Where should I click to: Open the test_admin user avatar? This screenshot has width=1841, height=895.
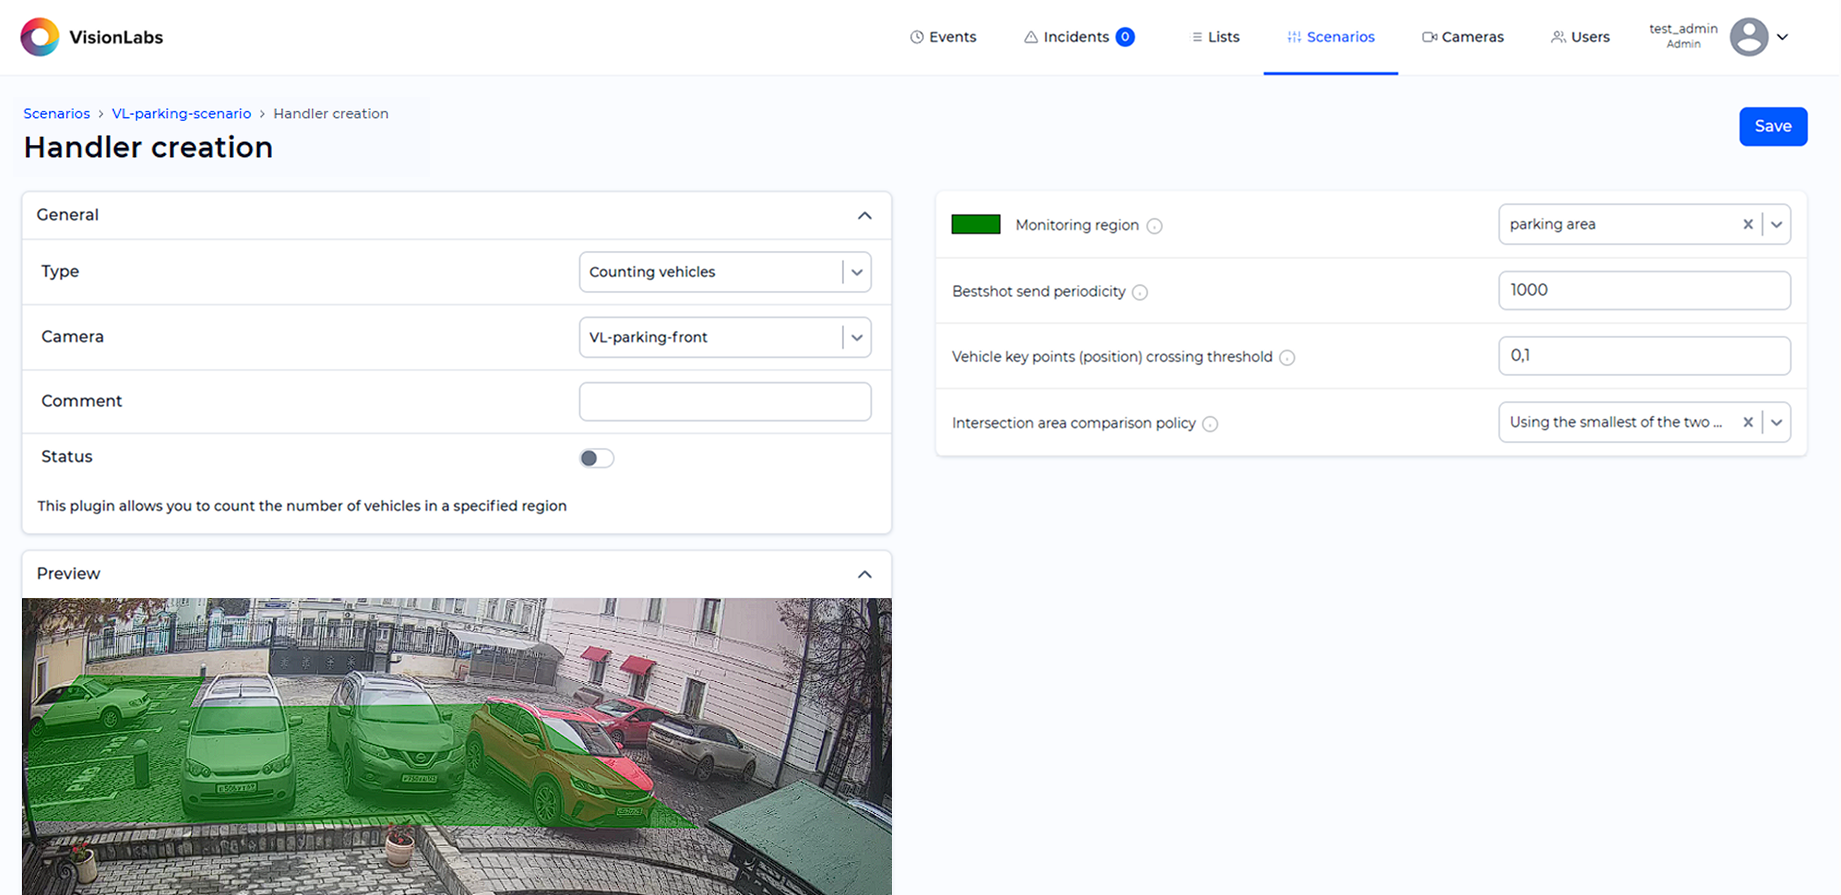click(x=1748, y=37)
